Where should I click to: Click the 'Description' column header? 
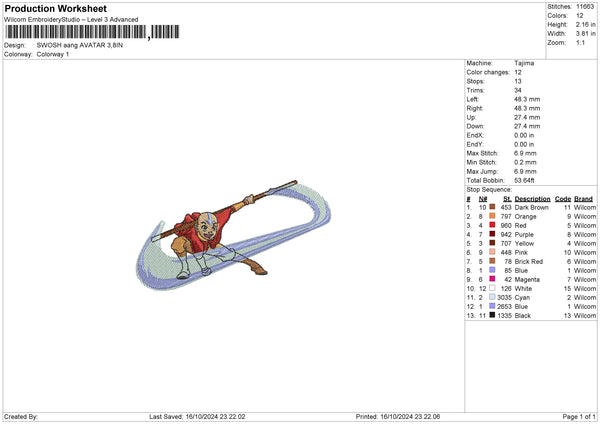pos(532,199)
